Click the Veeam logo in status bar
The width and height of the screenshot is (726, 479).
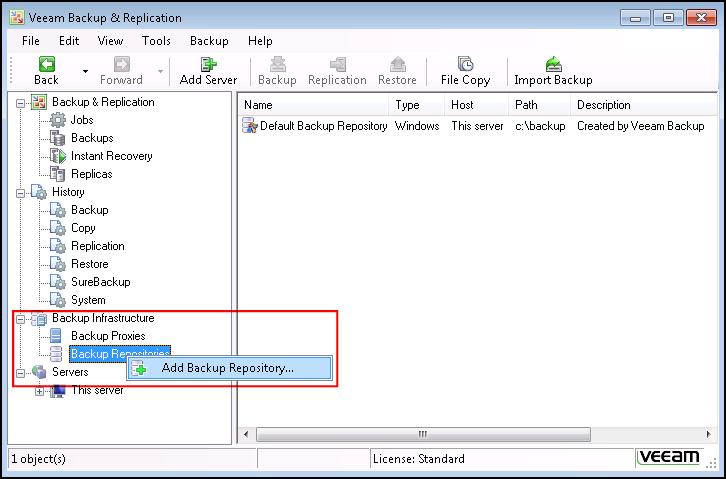click(669, 457)
